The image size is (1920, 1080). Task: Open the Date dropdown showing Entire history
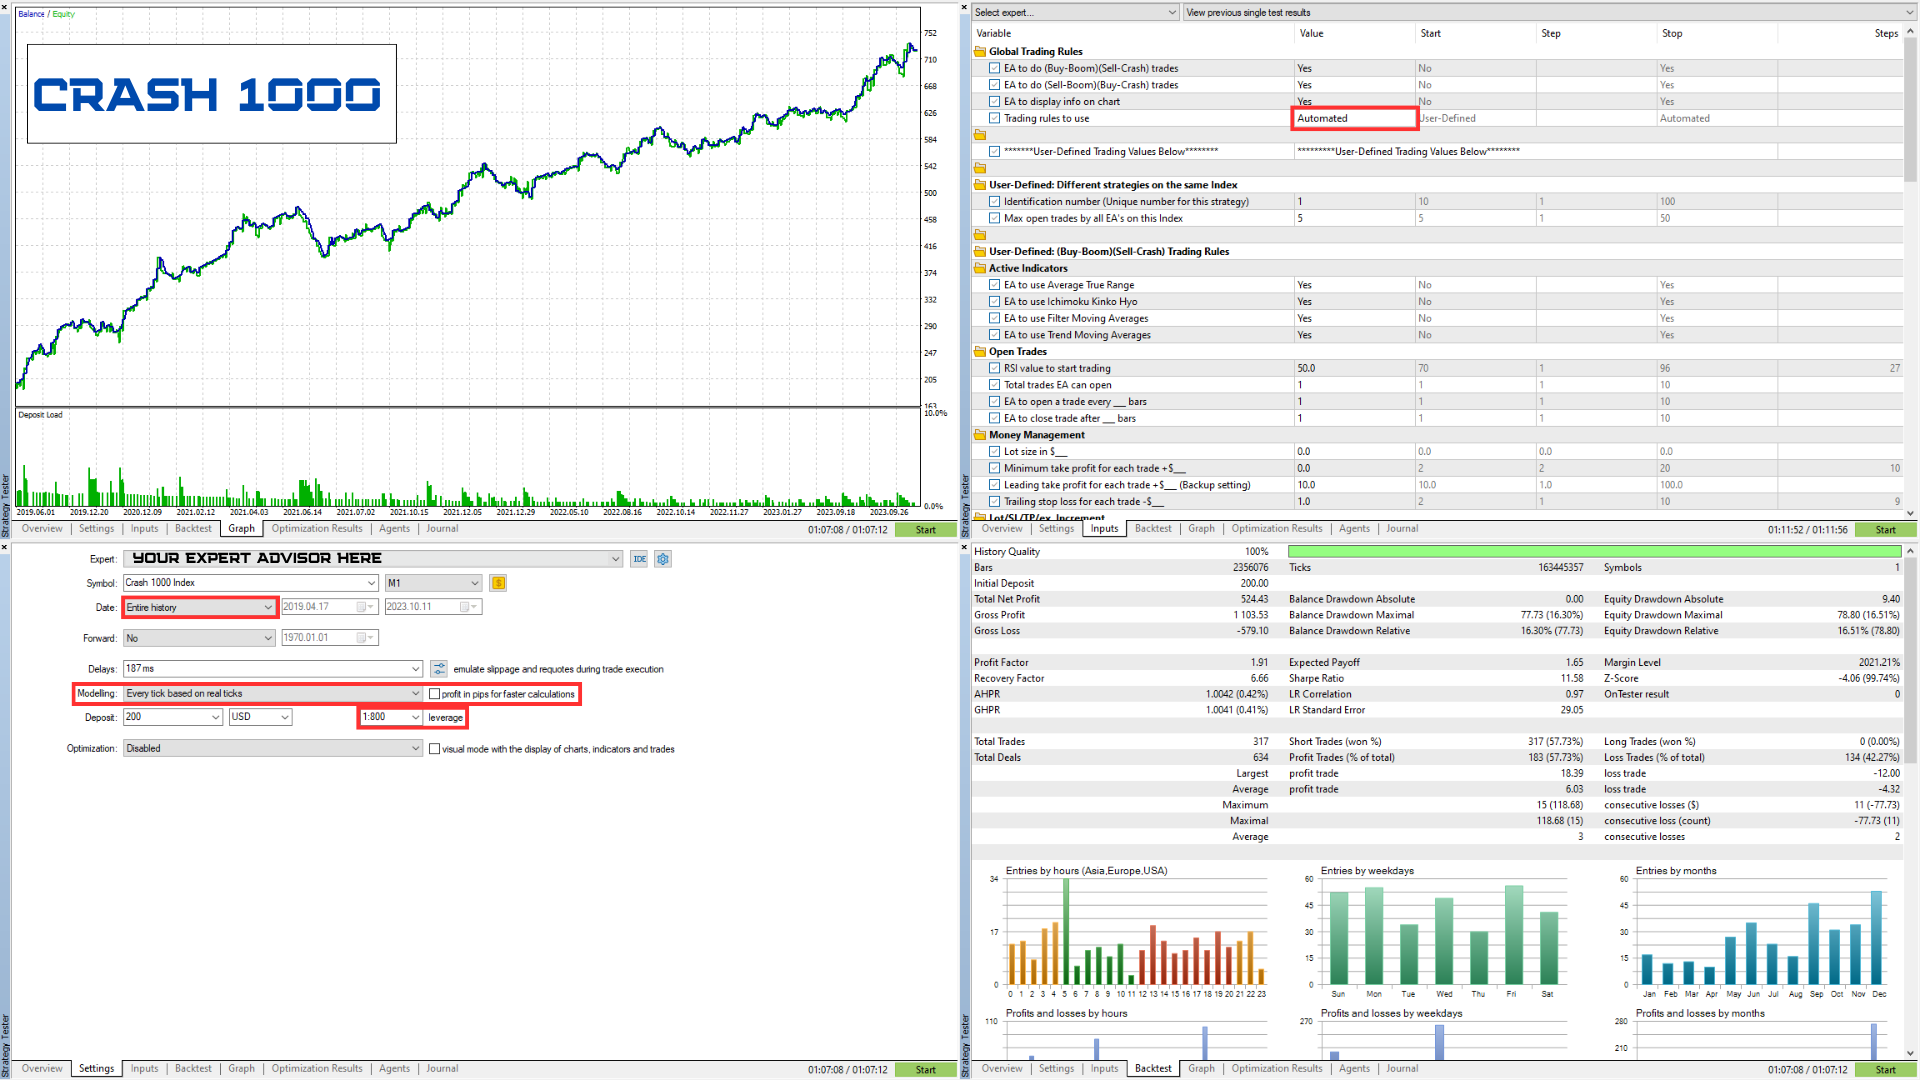click(x=199, y=607)
